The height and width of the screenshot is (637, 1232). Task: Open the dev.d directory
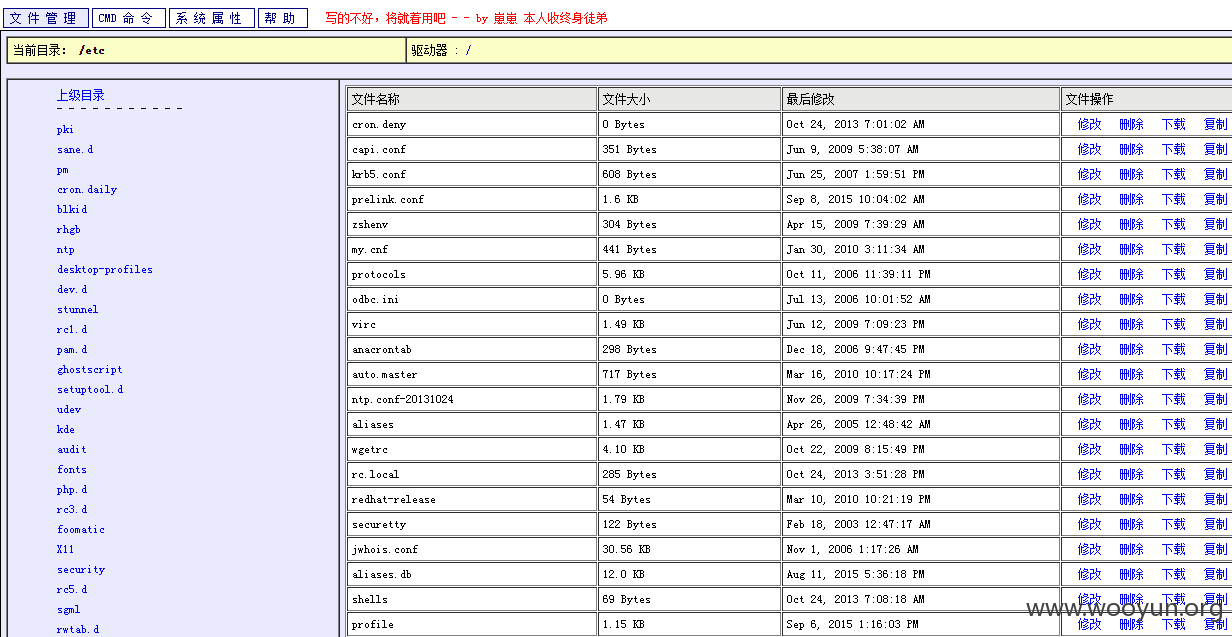(72, 290)
